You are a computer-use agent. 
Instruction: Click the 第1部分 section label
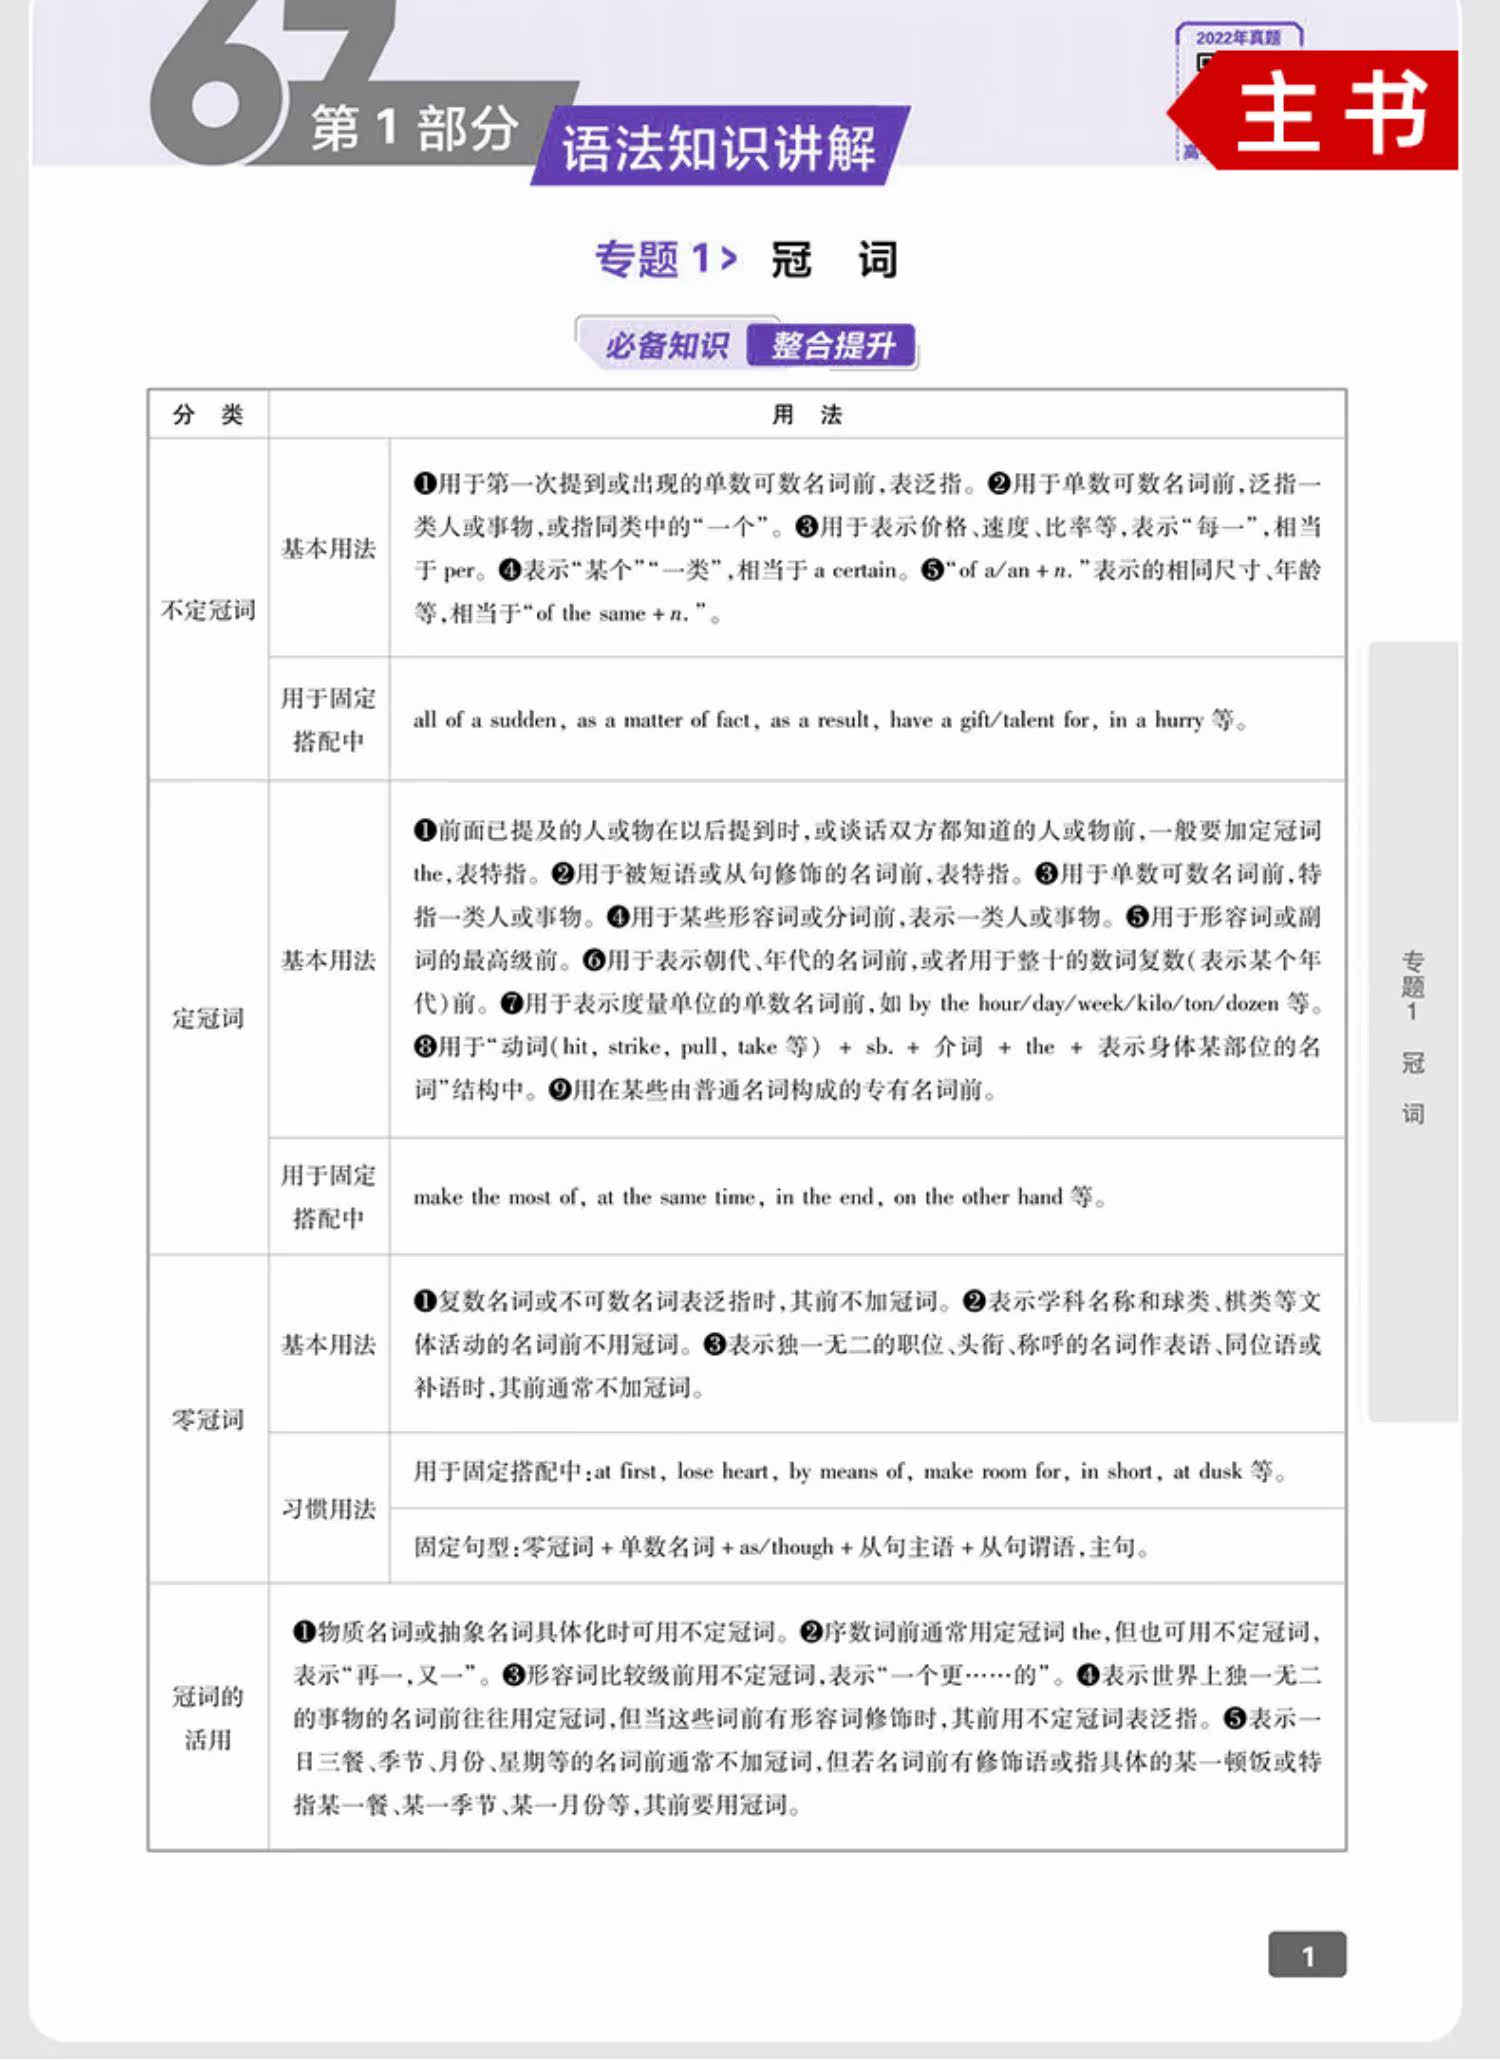pyautogui.click(x=415, y=129)
